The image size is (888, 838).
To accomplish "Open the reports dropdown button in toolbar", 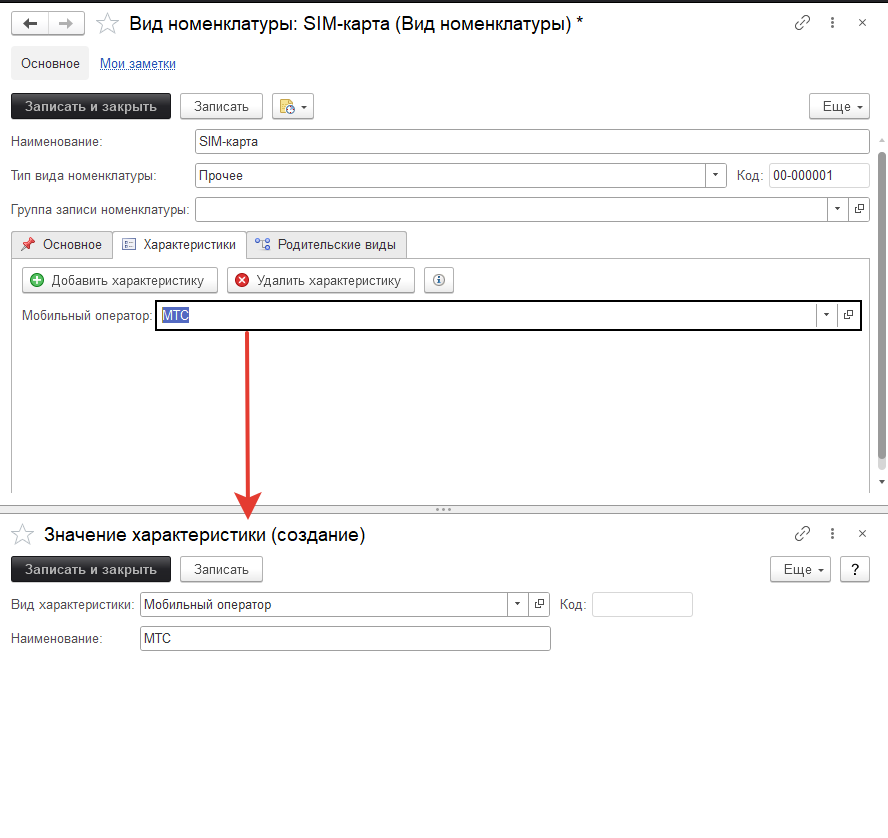I will pos(293,106).
